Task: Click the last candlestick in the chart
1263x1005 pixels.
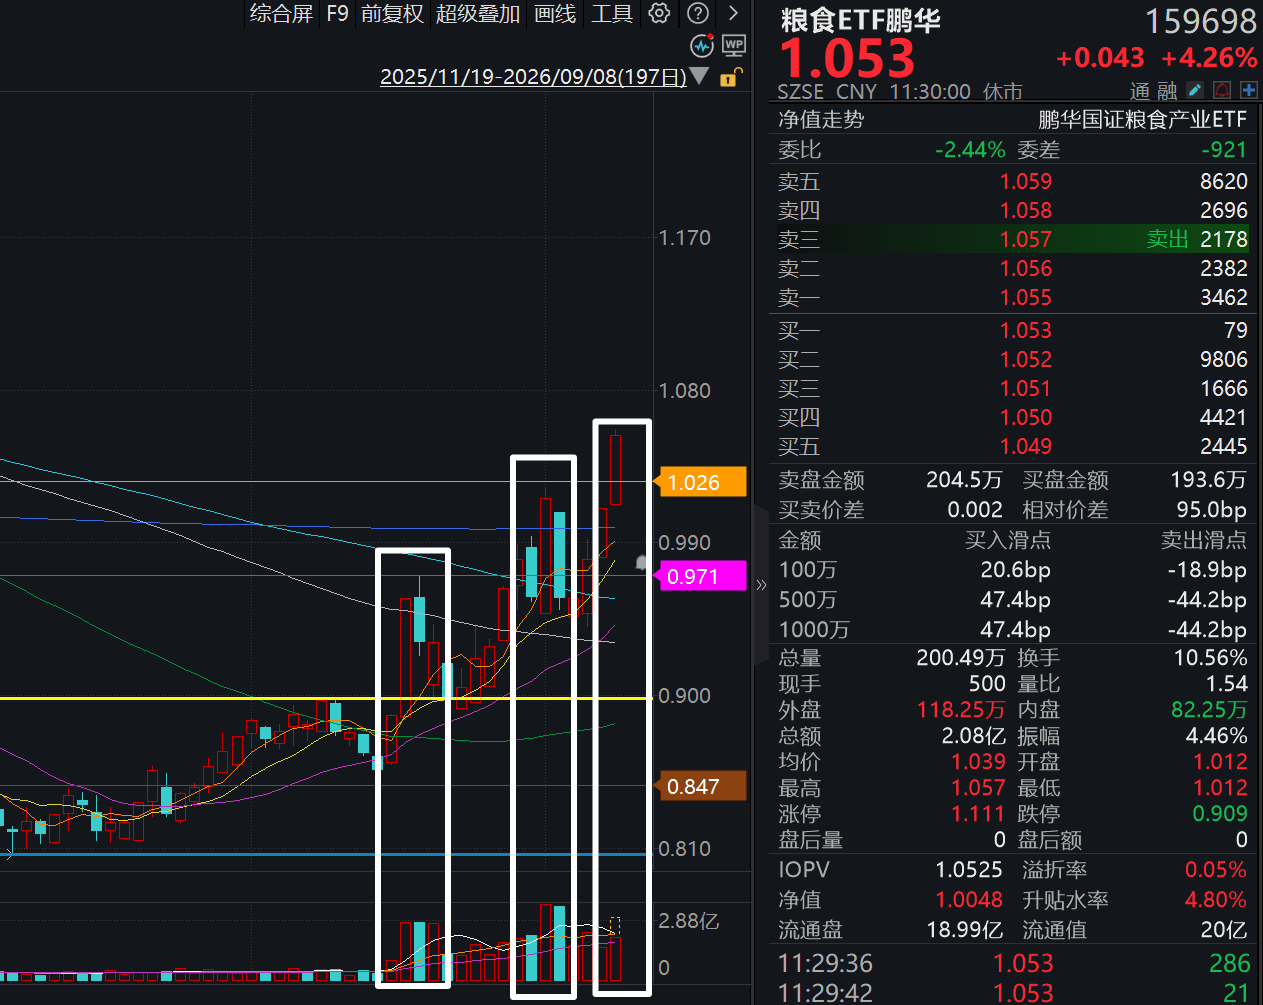Action: pos(615,470)
